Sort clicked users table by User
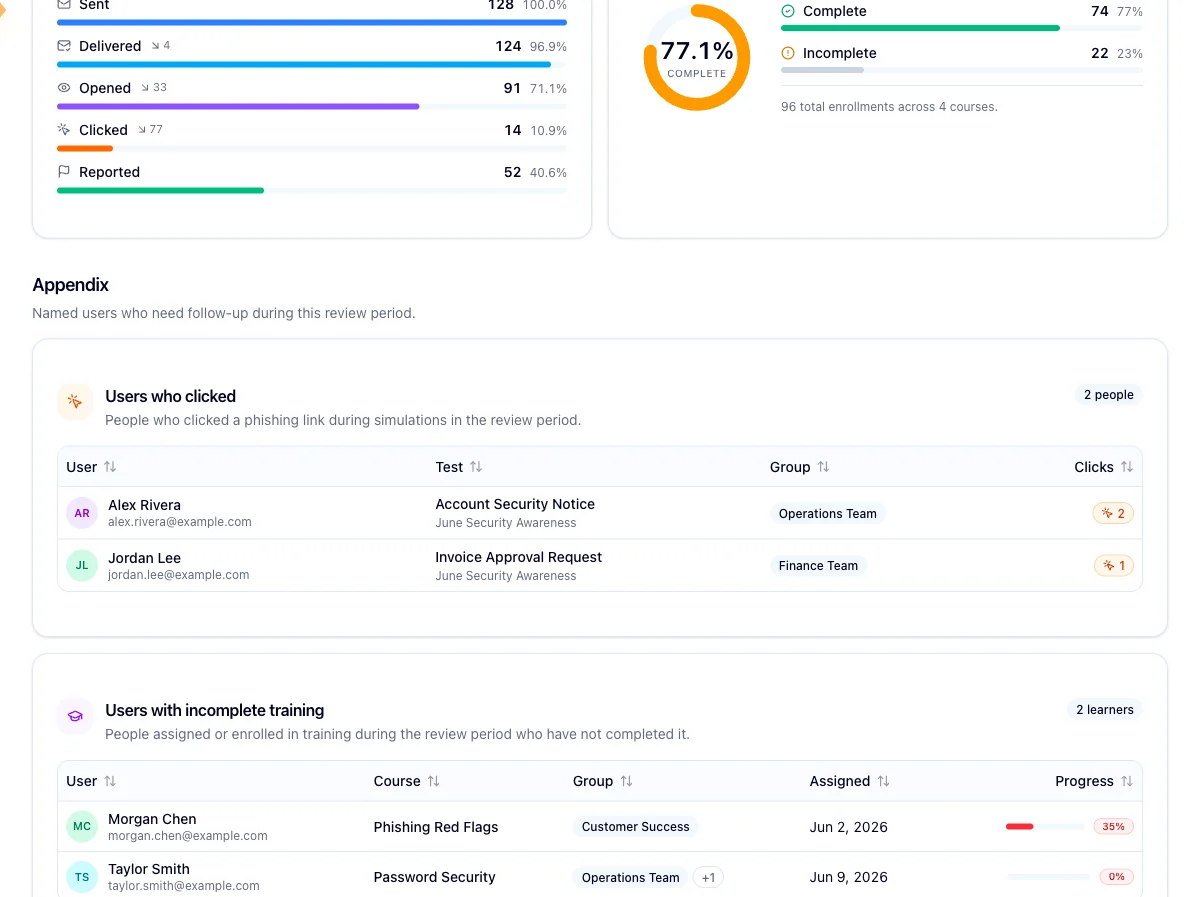This screenshot has height=897, width=1200. click(91, 467)
